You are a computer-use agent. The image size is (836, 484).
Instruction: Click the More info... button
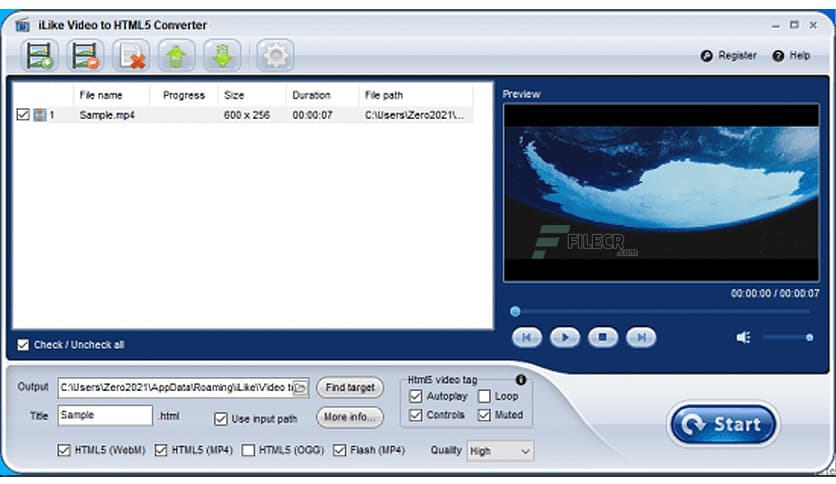[x=350, y=417]
